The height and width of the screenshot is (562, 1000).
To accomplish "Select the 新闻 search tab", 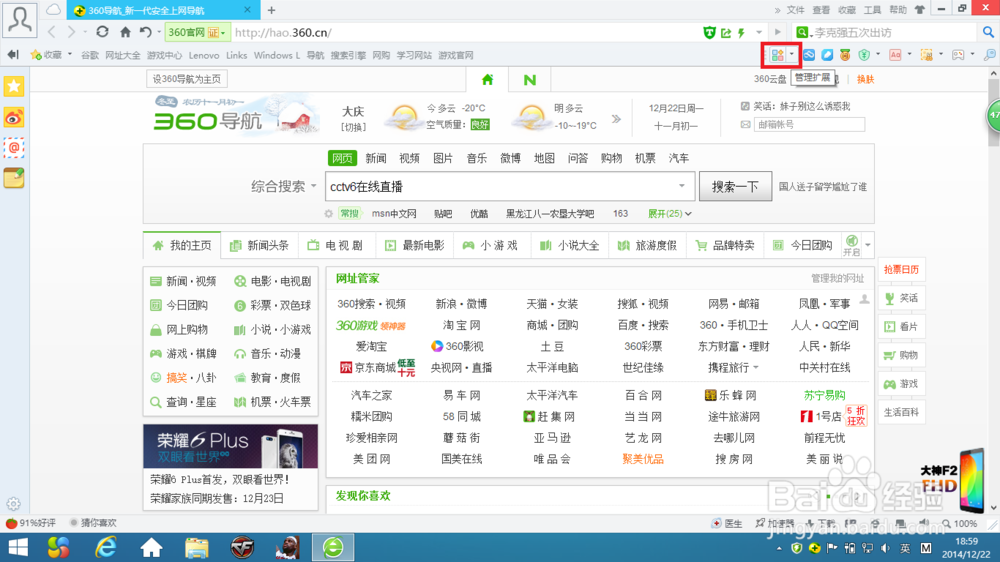I will pyautogui.click(x=376, y=158).
